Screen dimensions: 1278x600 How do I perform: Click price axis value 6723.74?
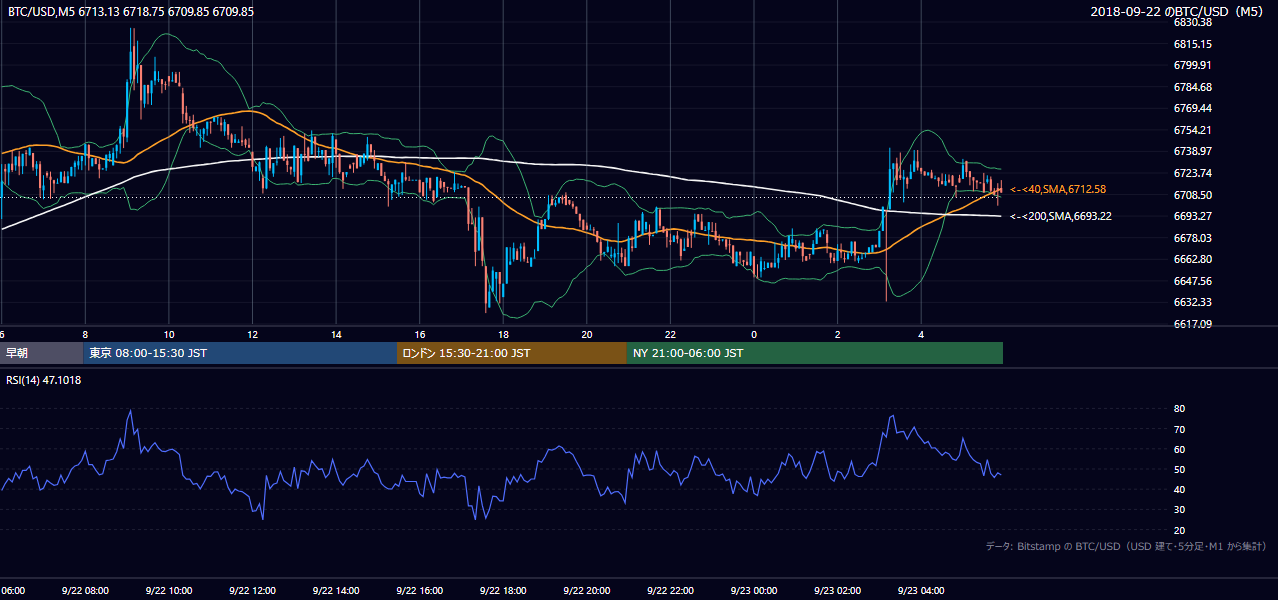(1193, 173)
